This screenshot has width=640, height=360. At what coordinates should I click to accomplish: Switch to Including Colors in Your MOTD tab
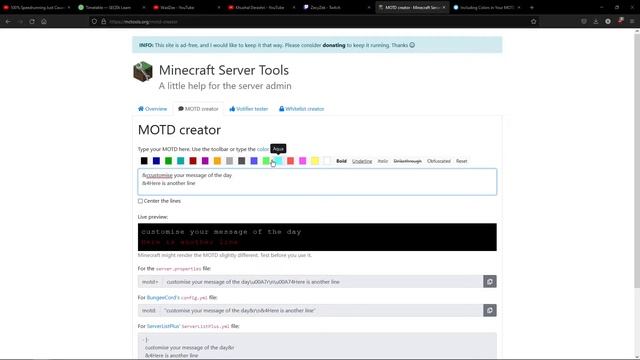point(486,7)
